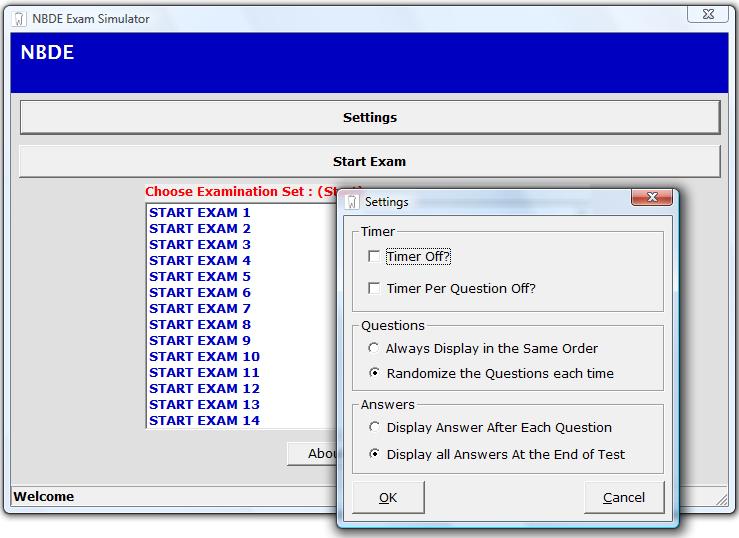Select START EXAM 7 from list
This screenshot has width=739, height=538.
tap(200, 309)
